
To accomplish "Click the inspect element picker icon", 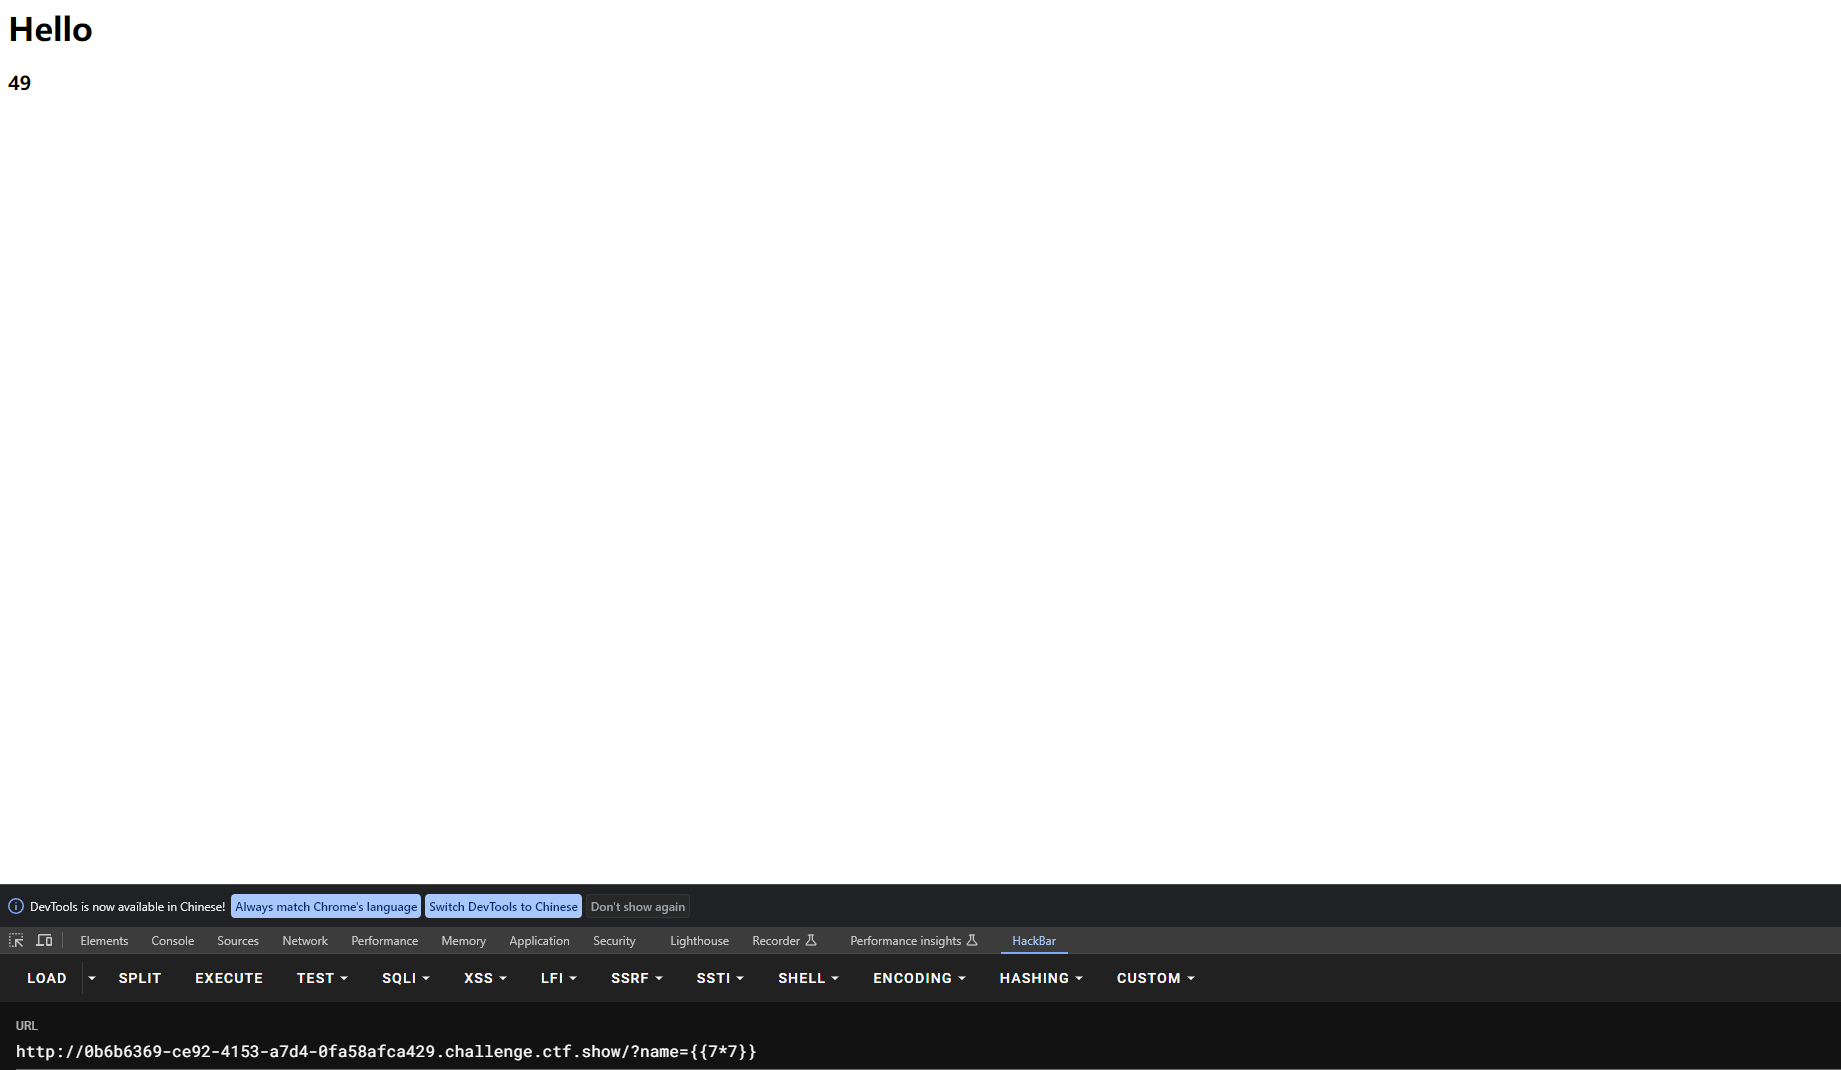I will [x=16, y=940].
